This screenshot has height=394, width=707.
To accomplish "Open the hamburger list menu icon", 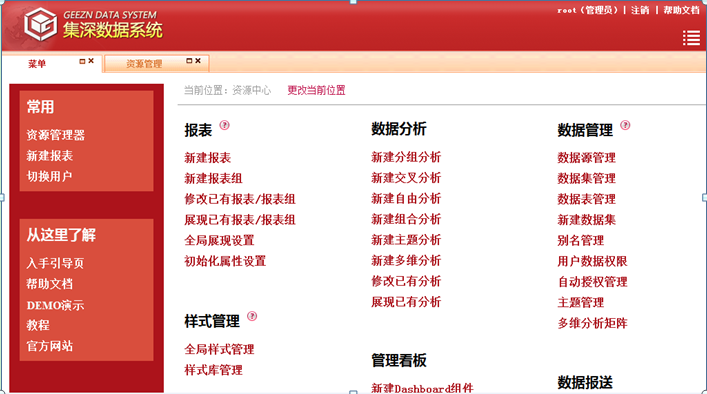I will tap(691, 38).
